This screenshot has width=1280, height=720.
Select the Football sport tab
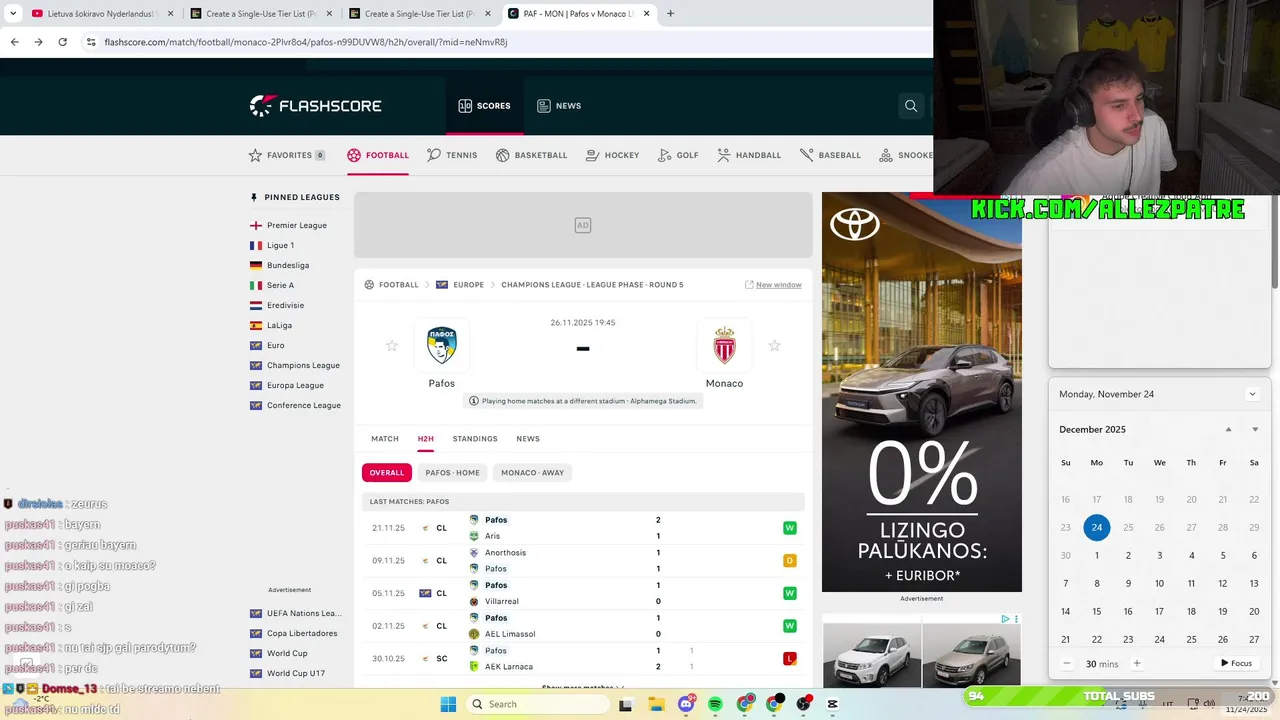tap(378, 155)
